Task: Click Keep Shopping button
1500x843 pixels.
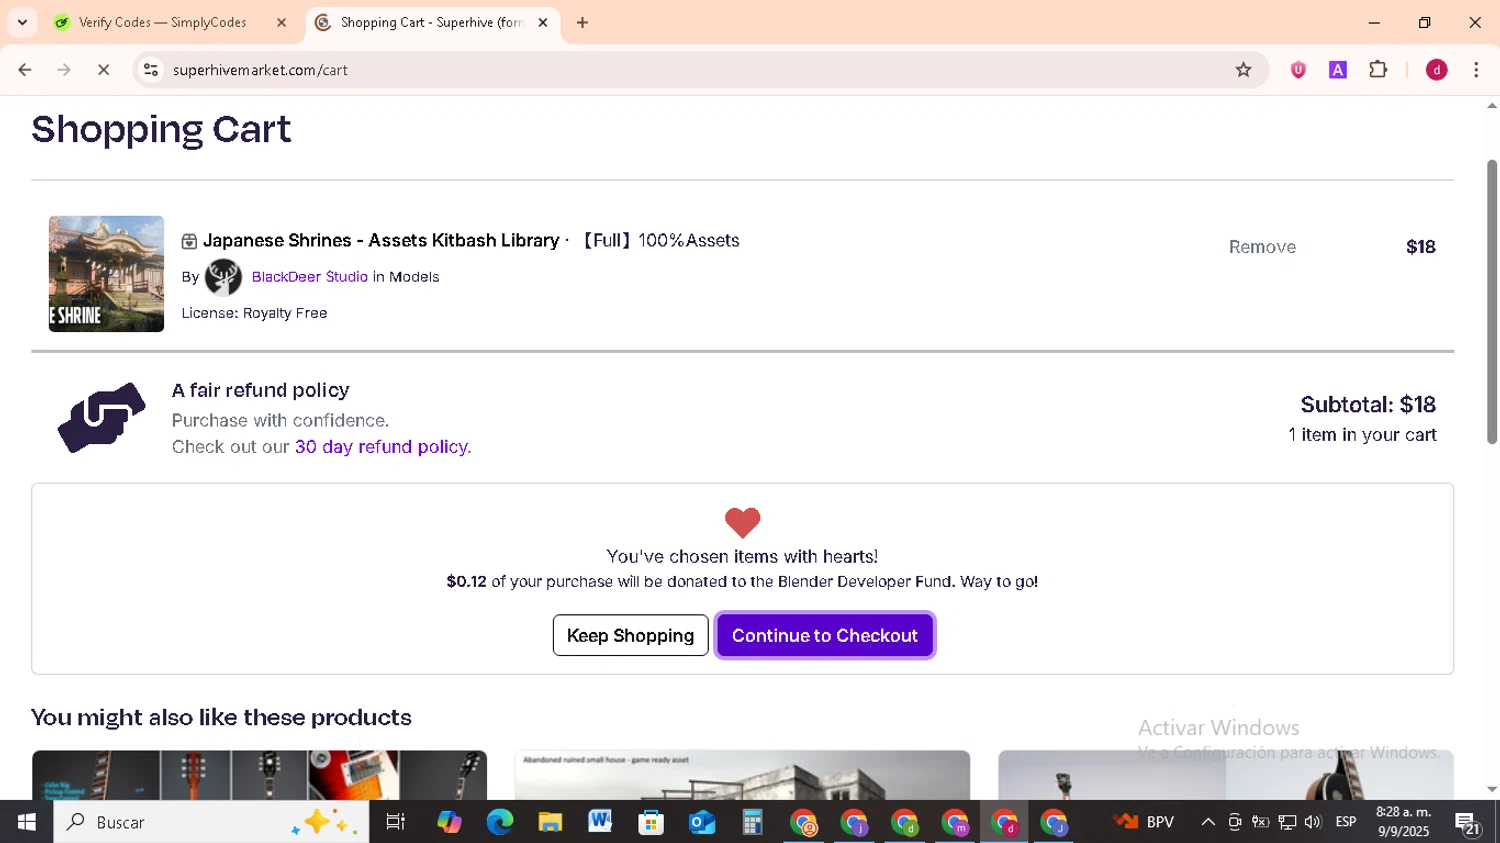Action: (x=630, y=635)
